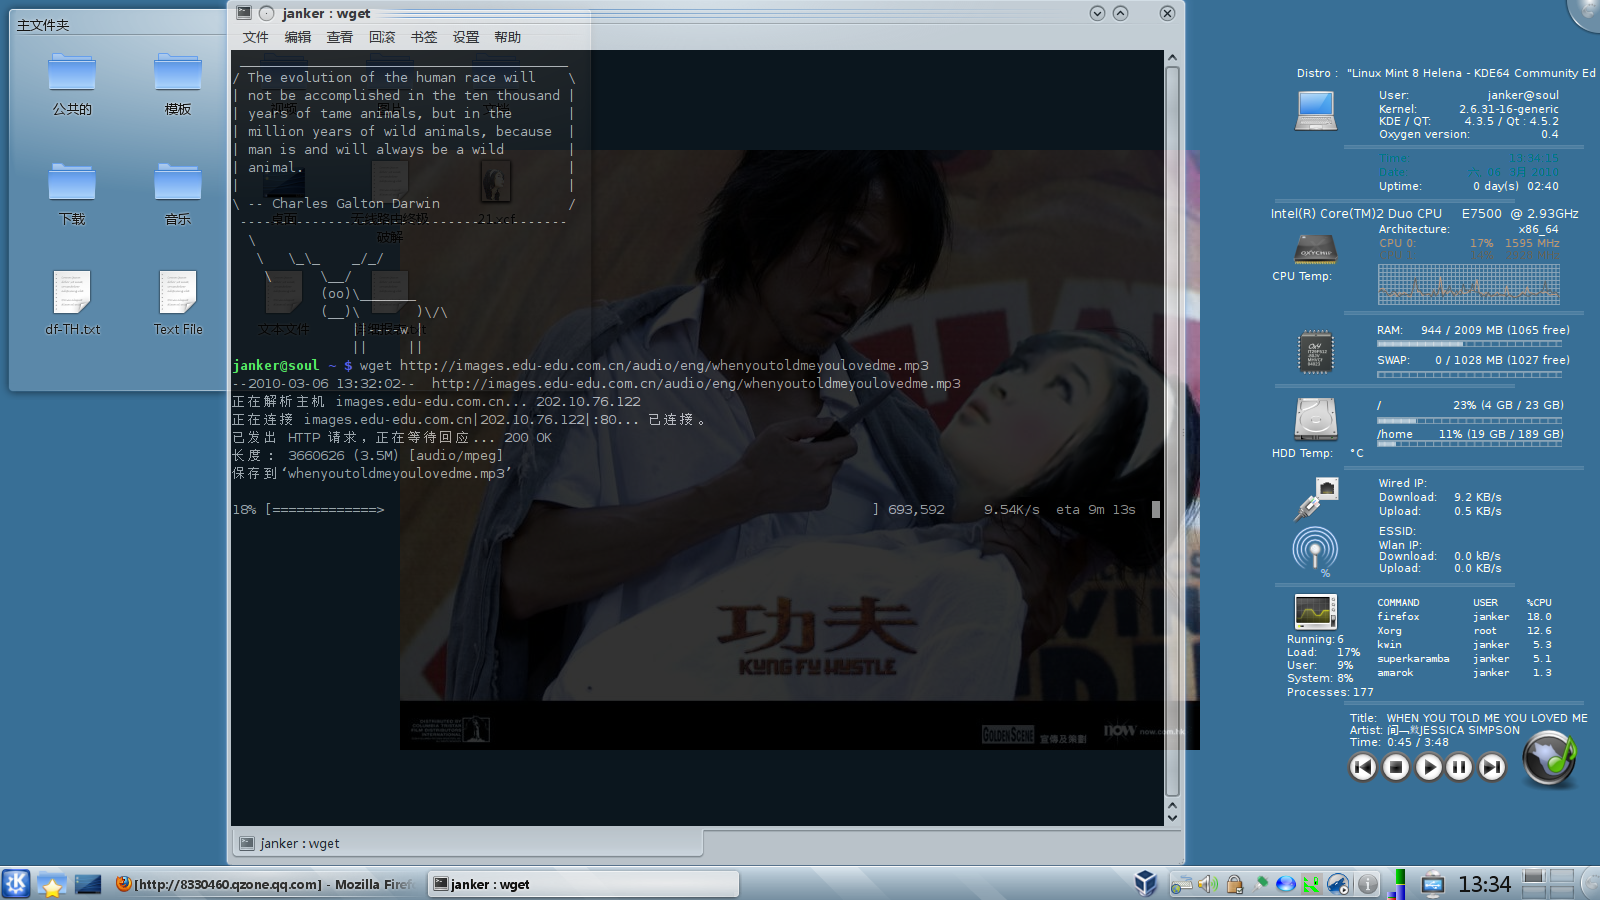Click the blue orb tray icon
Screen dimensions: 1600x900
pyautogui.click(x=1286, y=884)
